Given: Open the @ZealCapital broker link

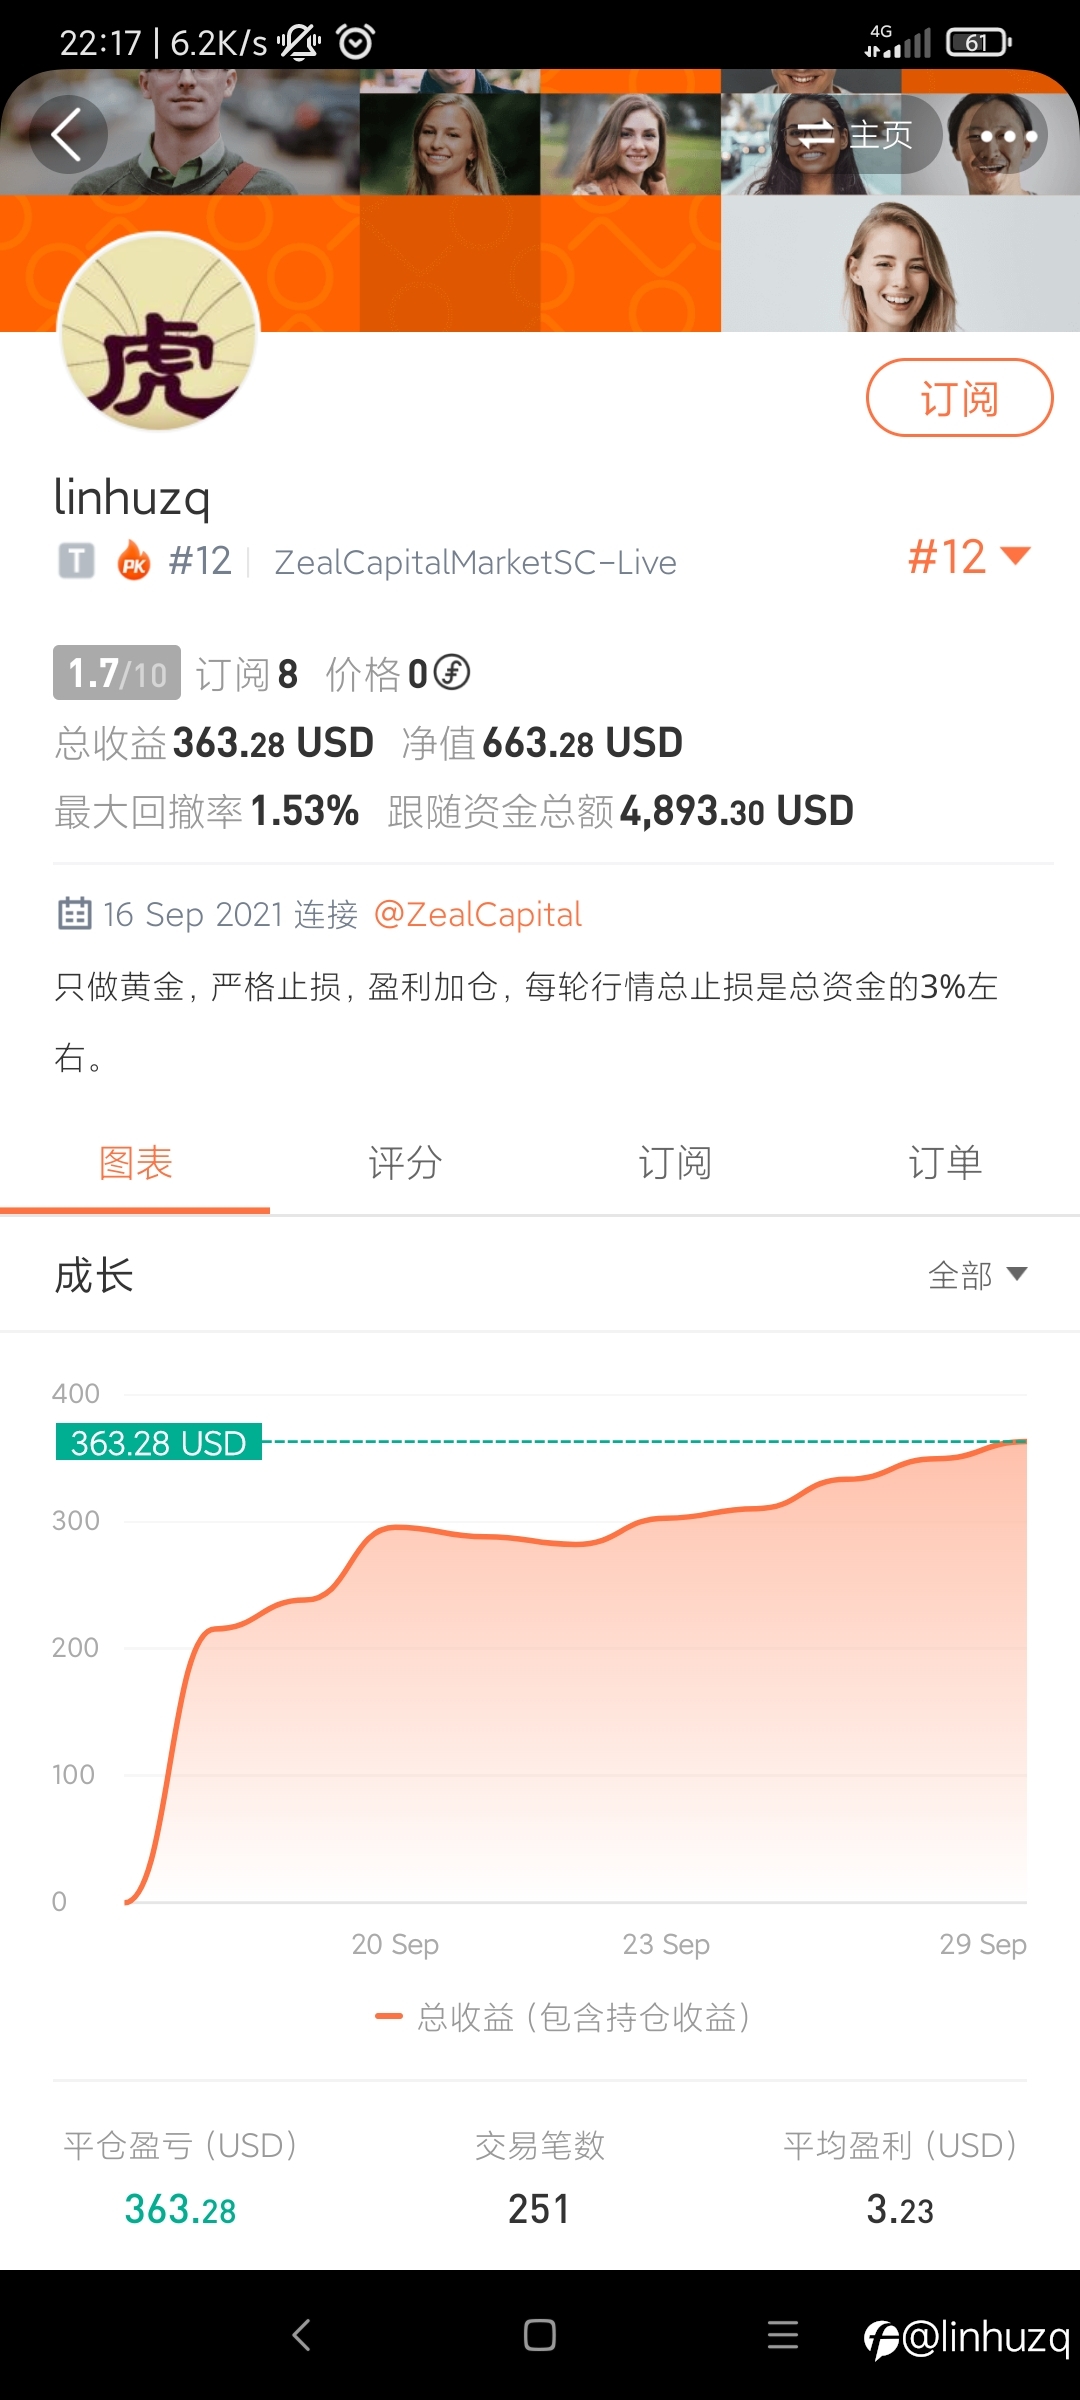Looking at the screenshot, I should pos(477,914).
